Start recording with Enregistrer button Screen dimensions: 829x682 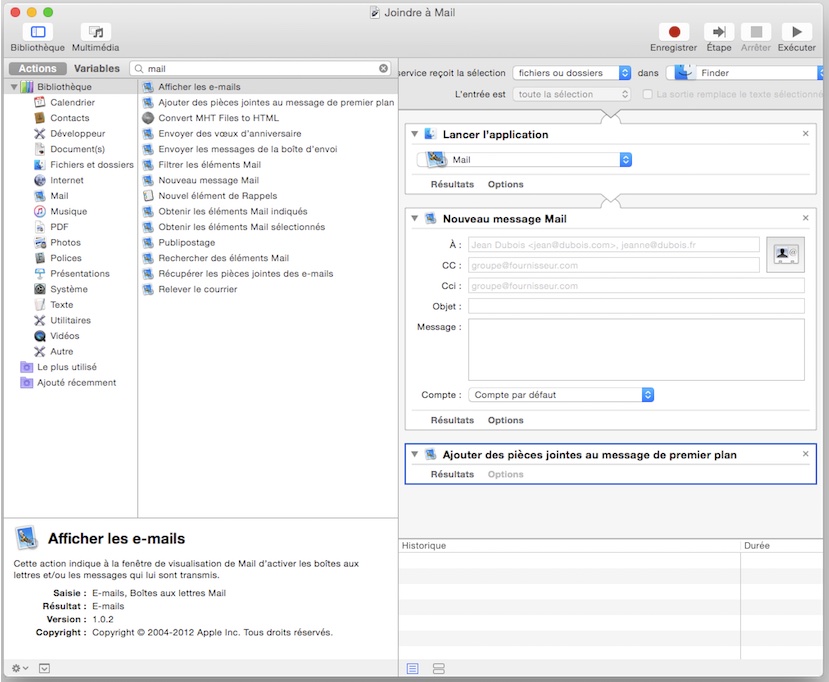(674, 32)
